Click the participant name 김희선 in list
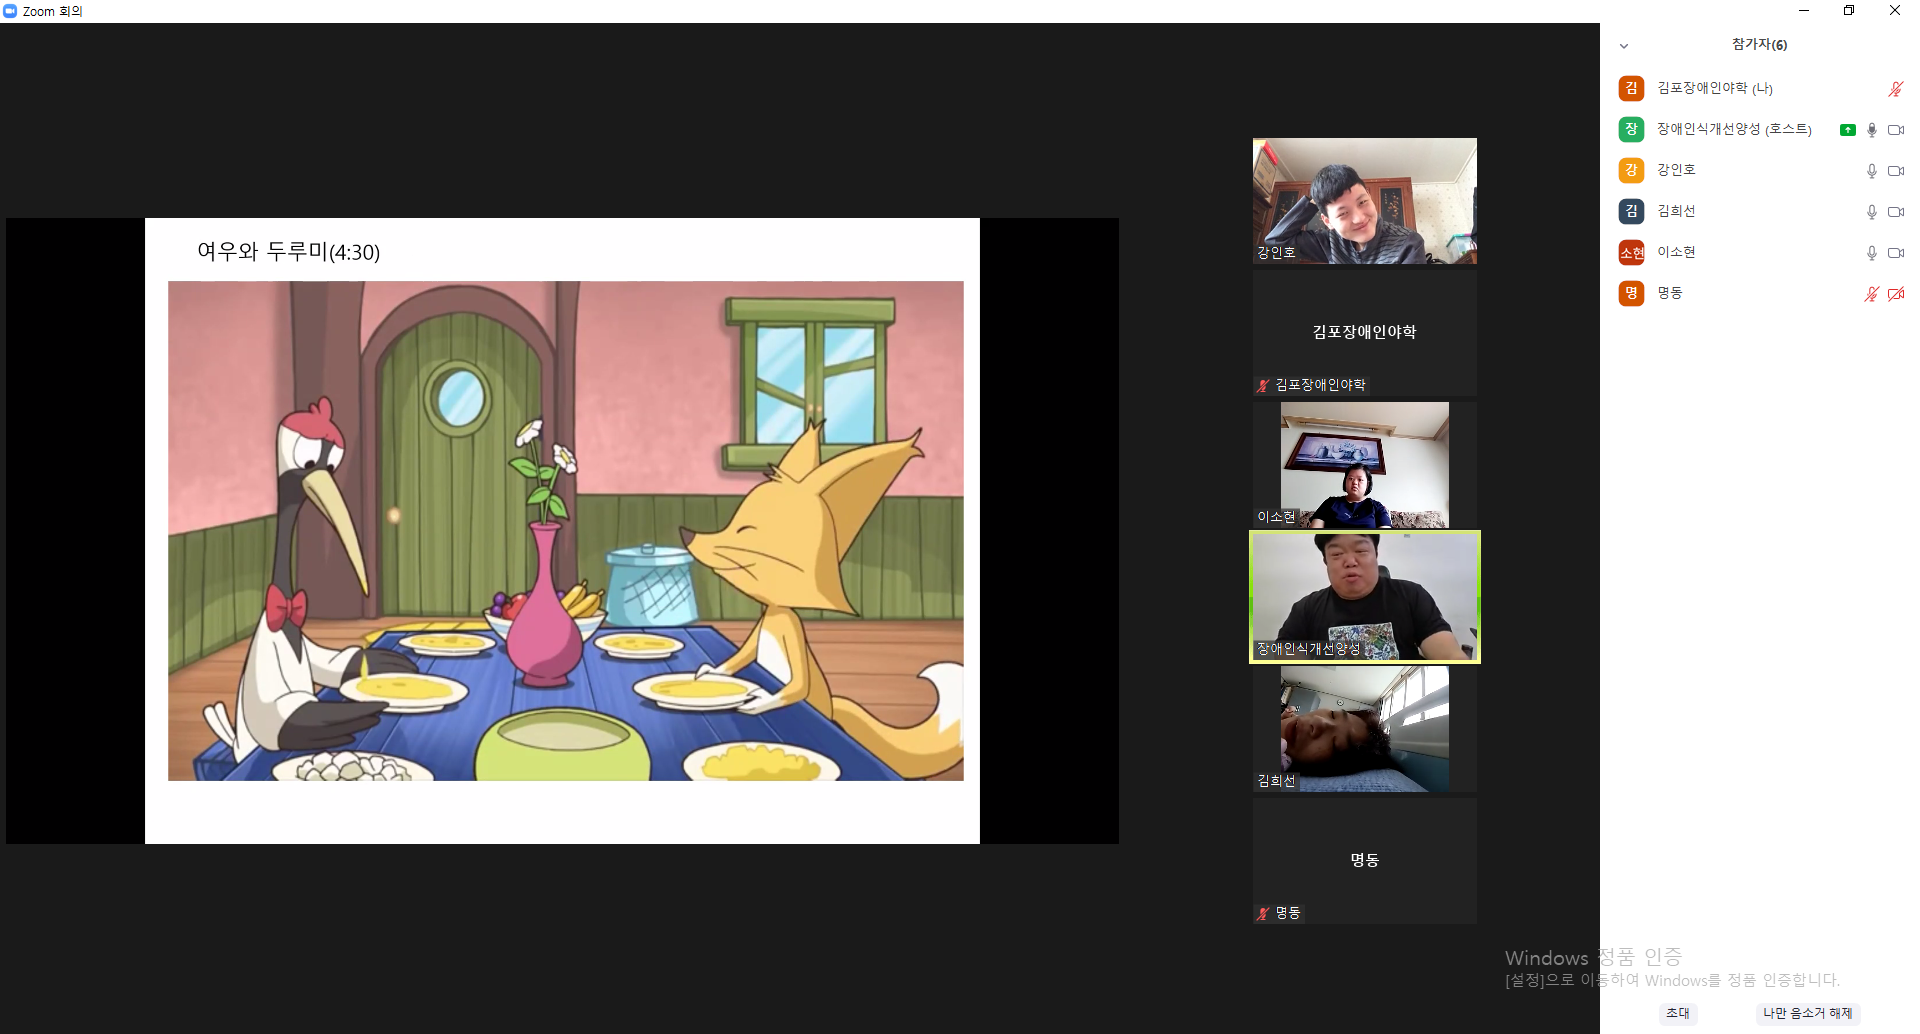Viewport: 1920px width, 1034px height. [x=1676, y=211]
